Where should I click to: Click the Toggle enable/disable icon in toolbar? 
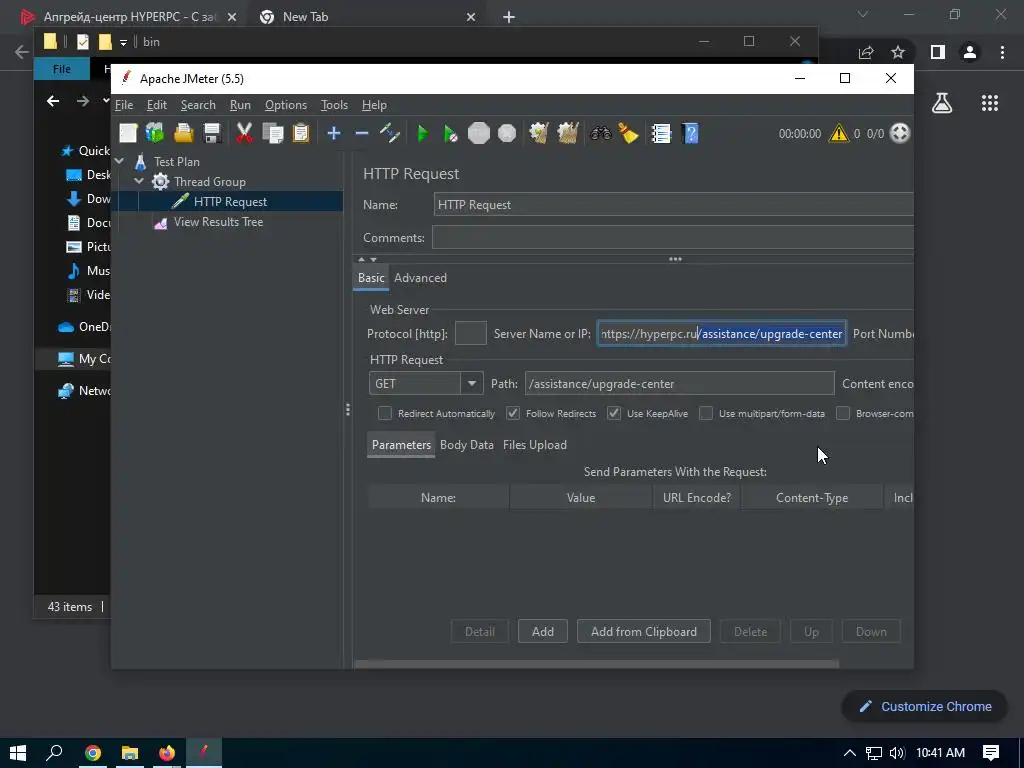[390, 133]
